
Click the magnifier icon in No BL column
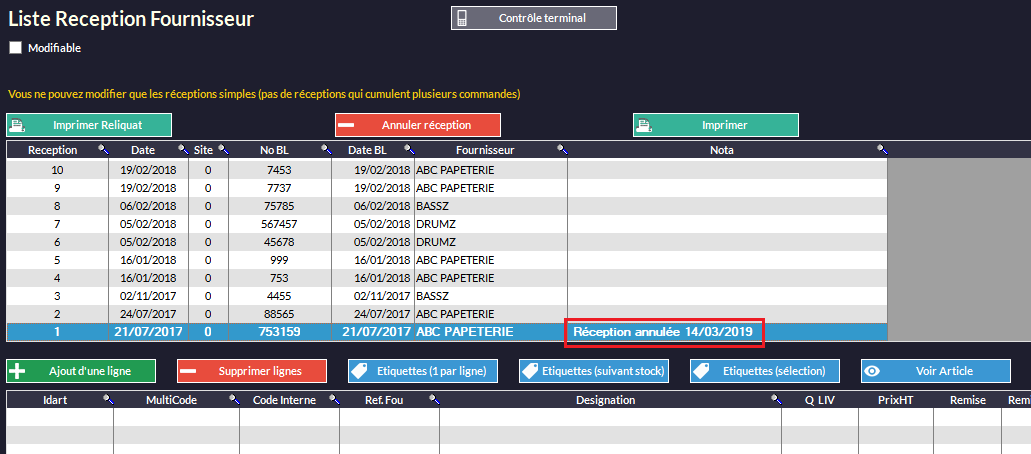[x=326, y=150]
